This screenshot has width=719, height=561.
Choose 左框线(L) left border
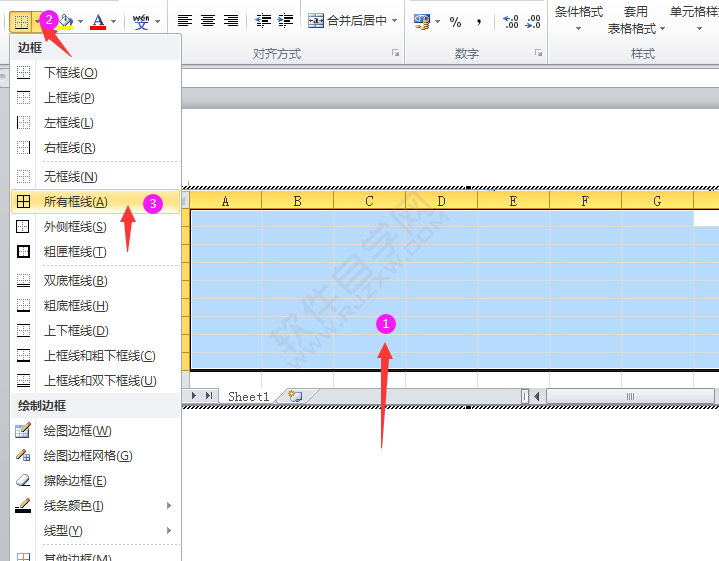[95, 122]
